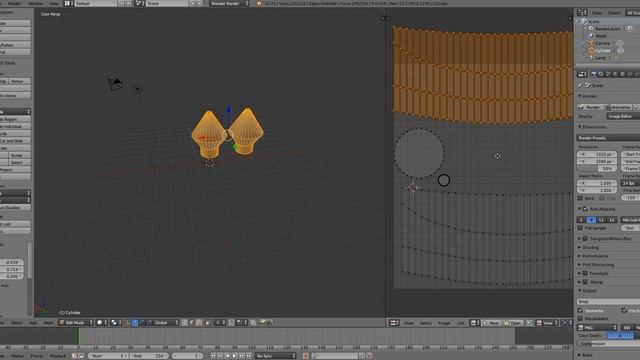The height and width of the screenshot is (360, 640).
Task: Toggle the 3D manipulator widget icon
Action: click(x=128, y=322)
